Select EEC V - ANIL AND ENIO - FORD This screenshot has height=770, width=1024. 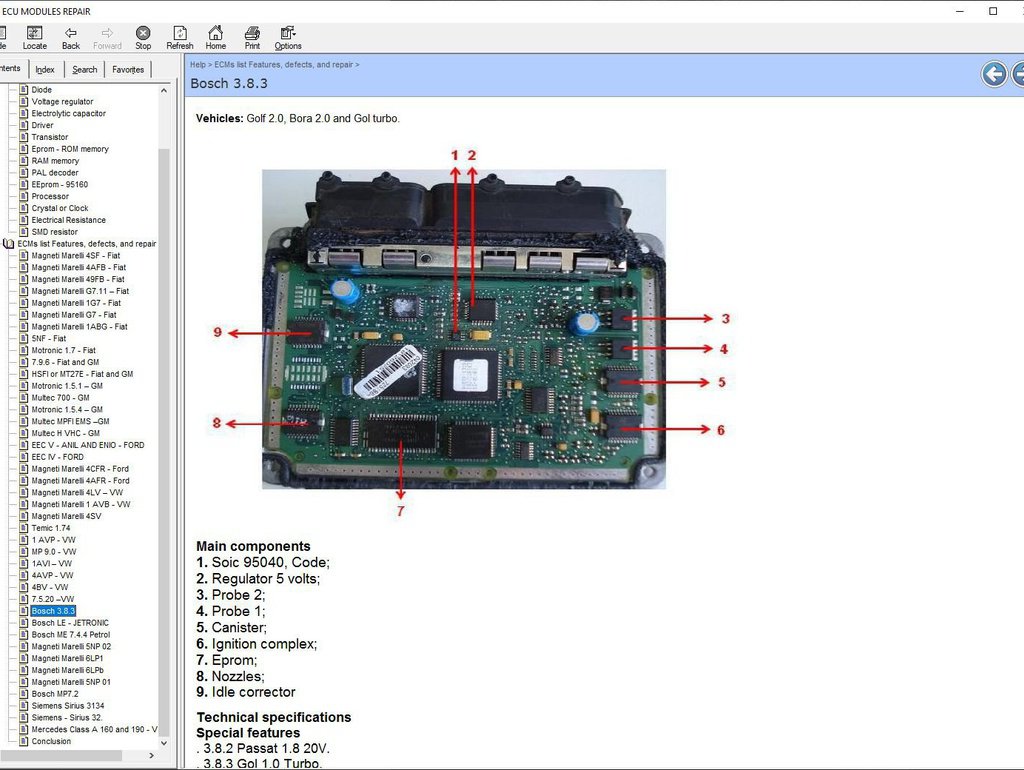(88, 445)
